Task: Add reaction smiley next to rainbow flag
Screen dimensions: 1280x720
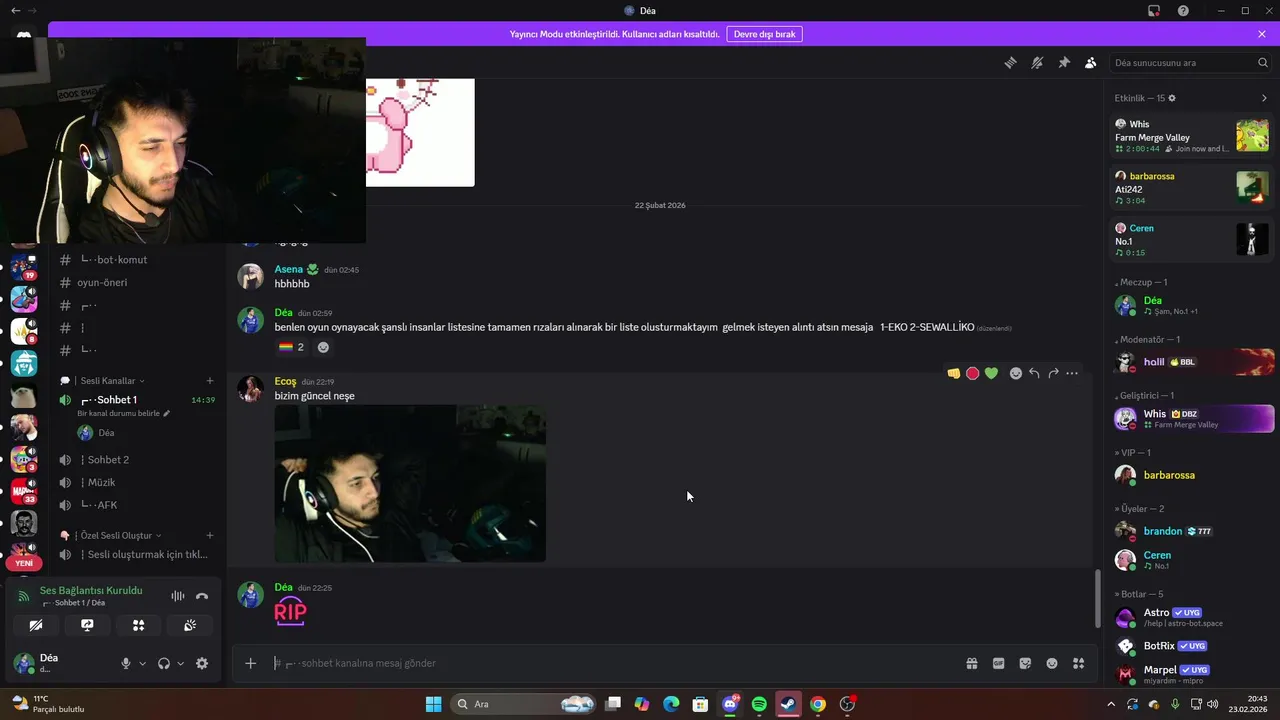Action: coord(323,347)
